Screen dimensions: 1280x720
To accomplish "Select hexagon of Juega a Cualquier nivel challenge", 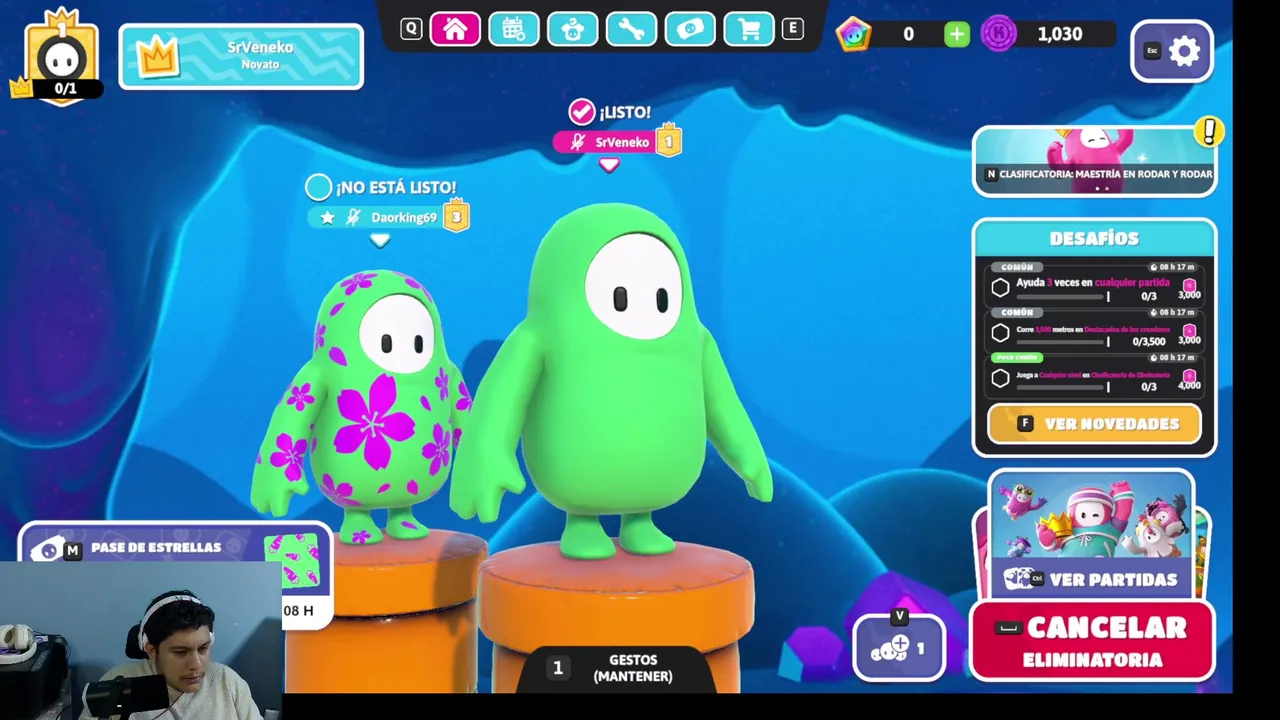I will coord(1000,378).
